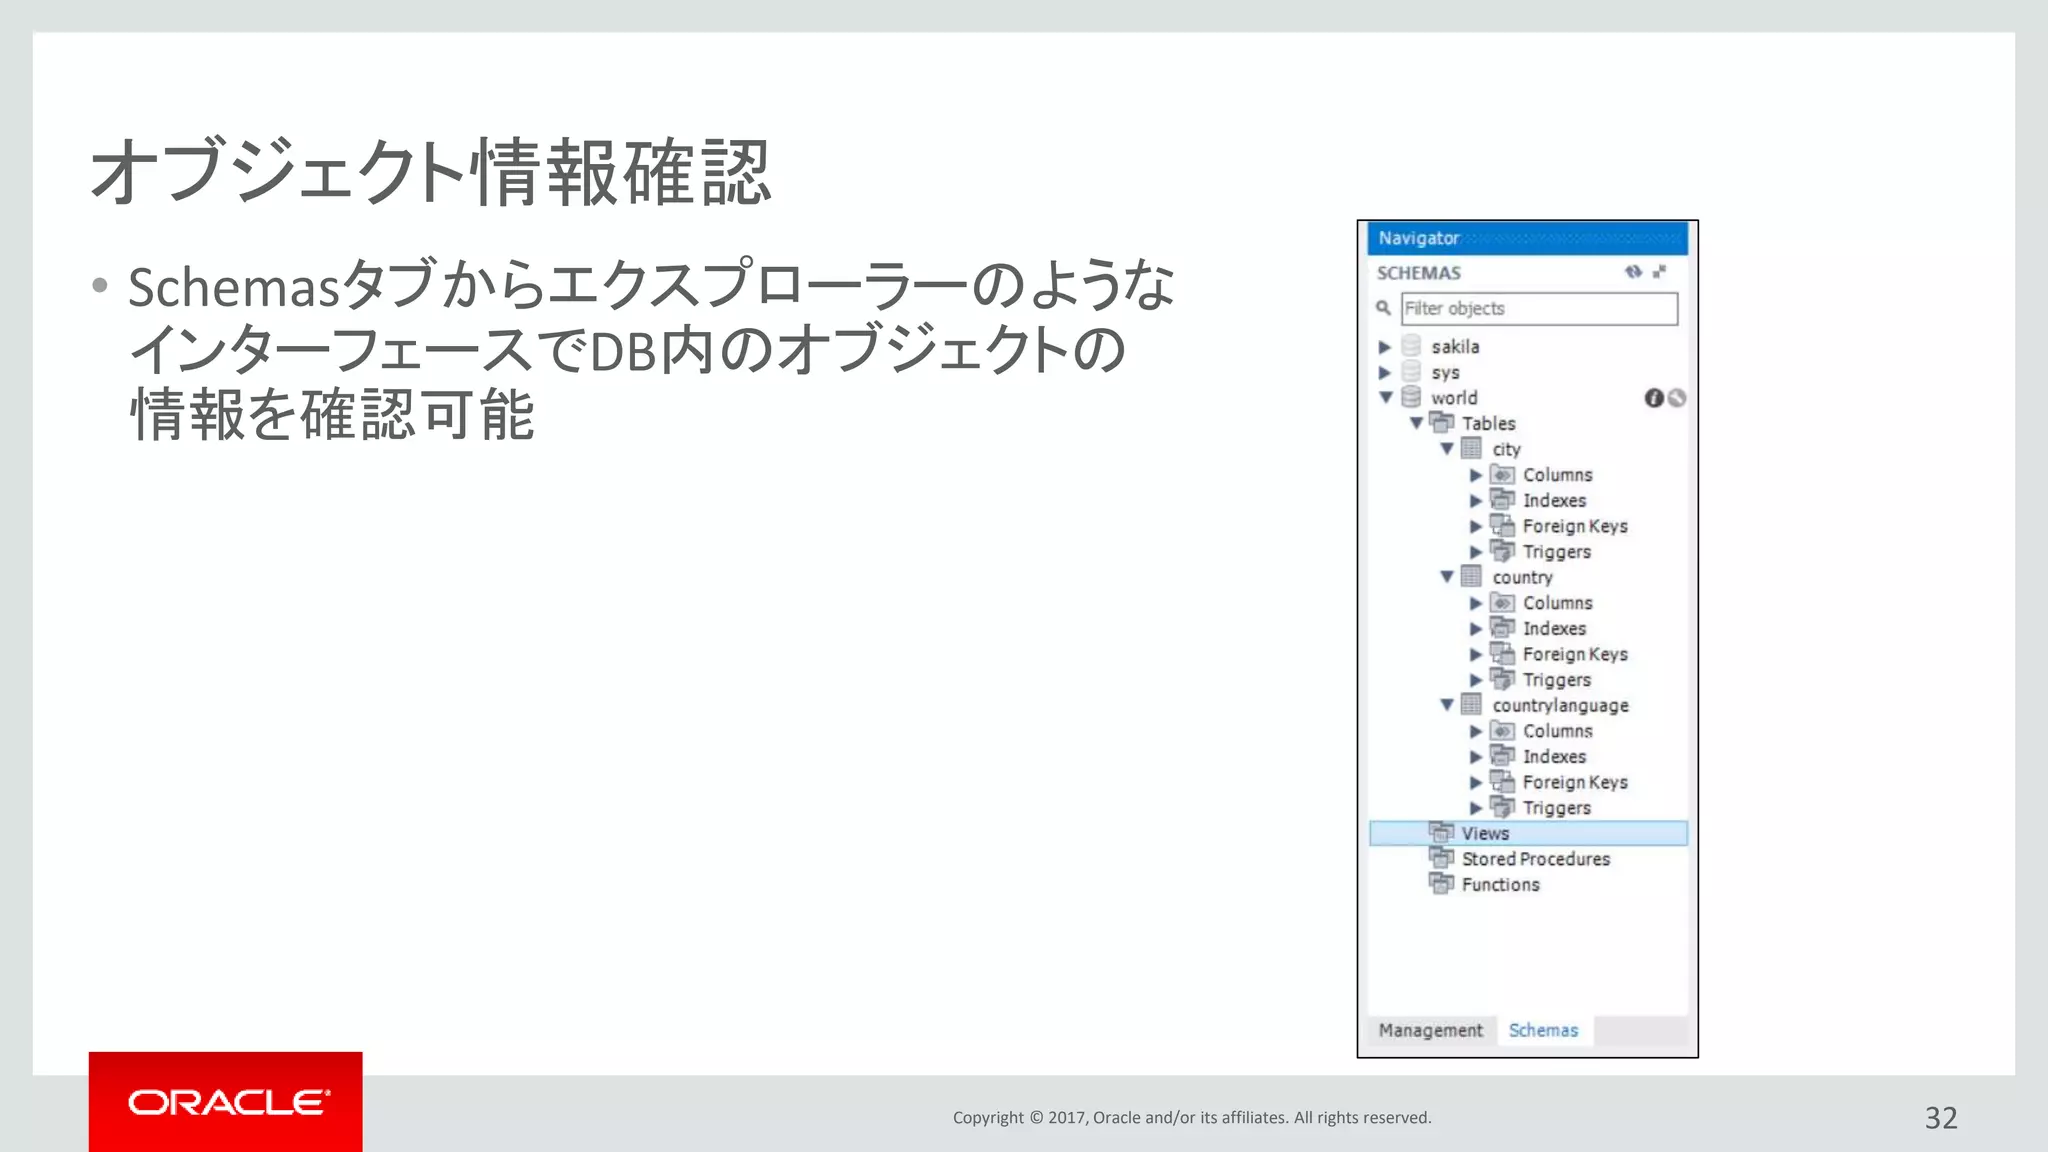The image size is (2048, 1152).
Task: Switch to the Schemas tab
Action: [x=1544, y=1030]
